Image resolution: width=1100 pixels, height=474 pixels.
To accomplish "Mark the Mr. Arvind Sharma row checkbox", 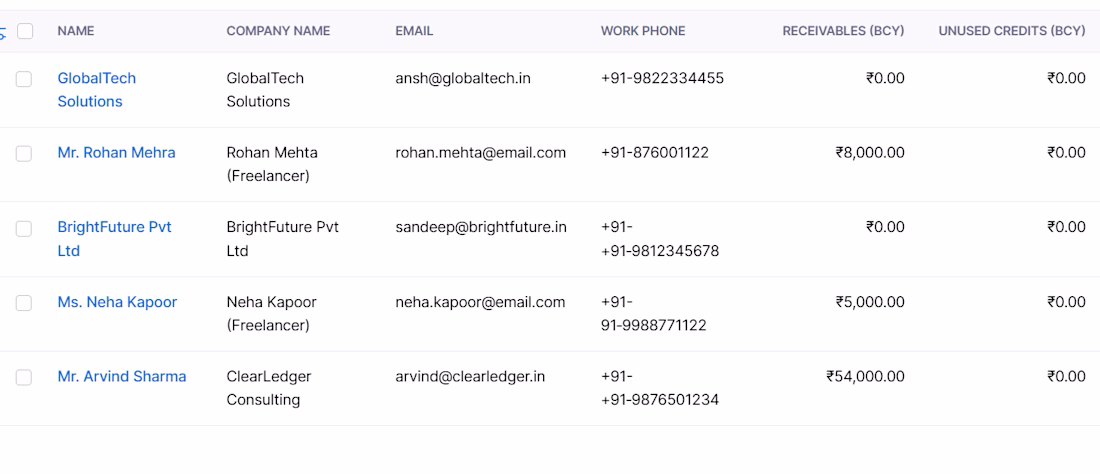I will (24, 377).
